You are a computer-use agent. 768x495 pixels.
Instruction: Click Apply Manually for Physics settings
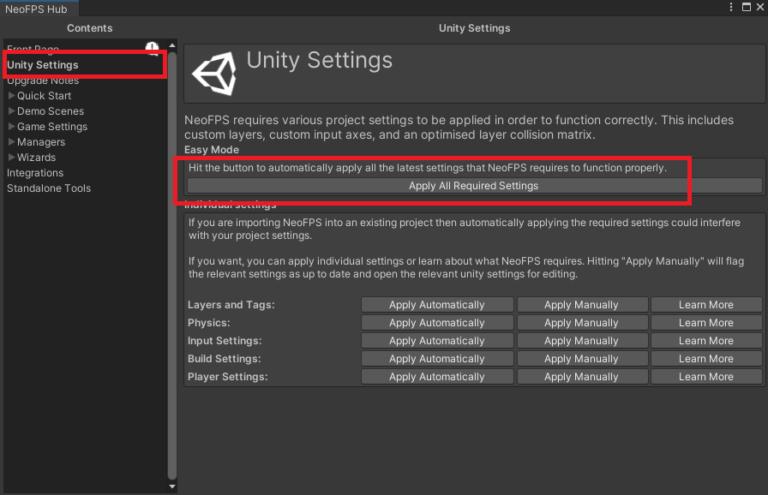point(581,323)
